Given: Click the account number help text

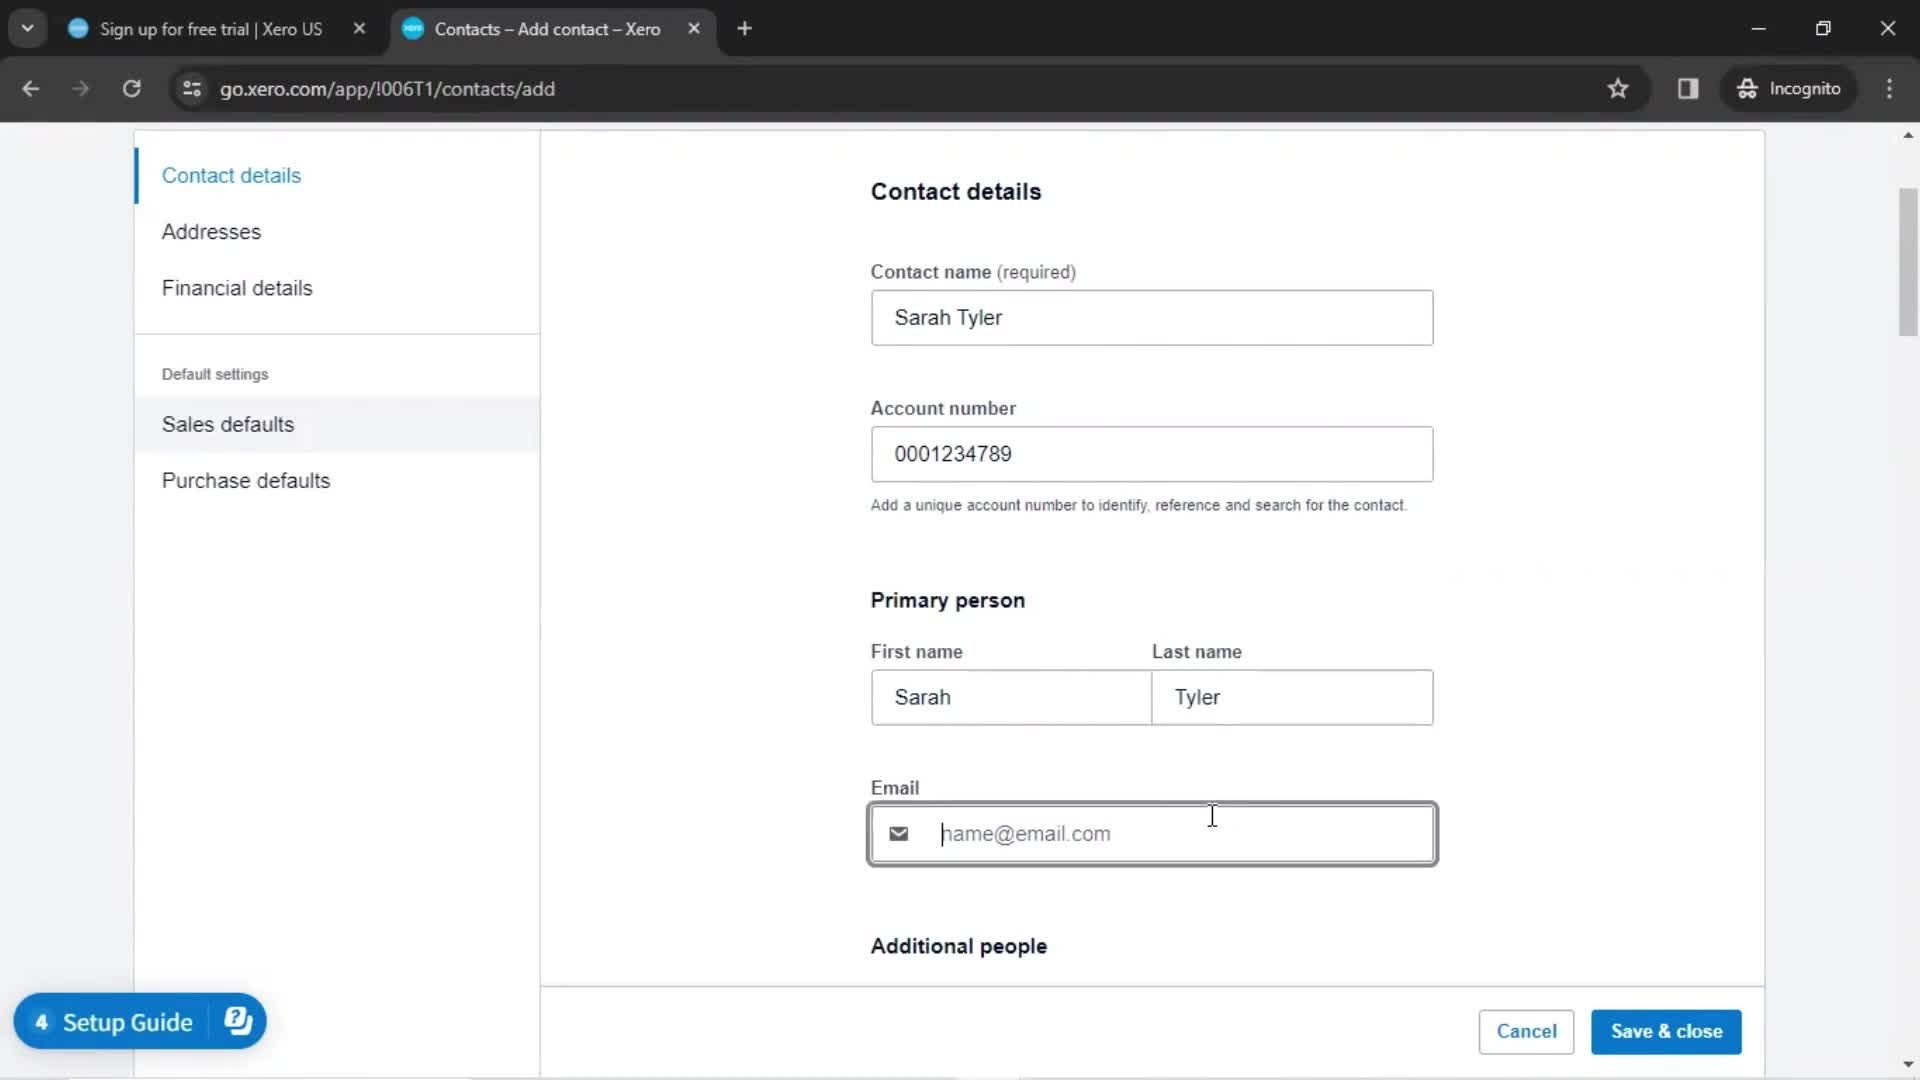Looking at the screenshot, I should pyautogui.click(x=1138, y=506).
